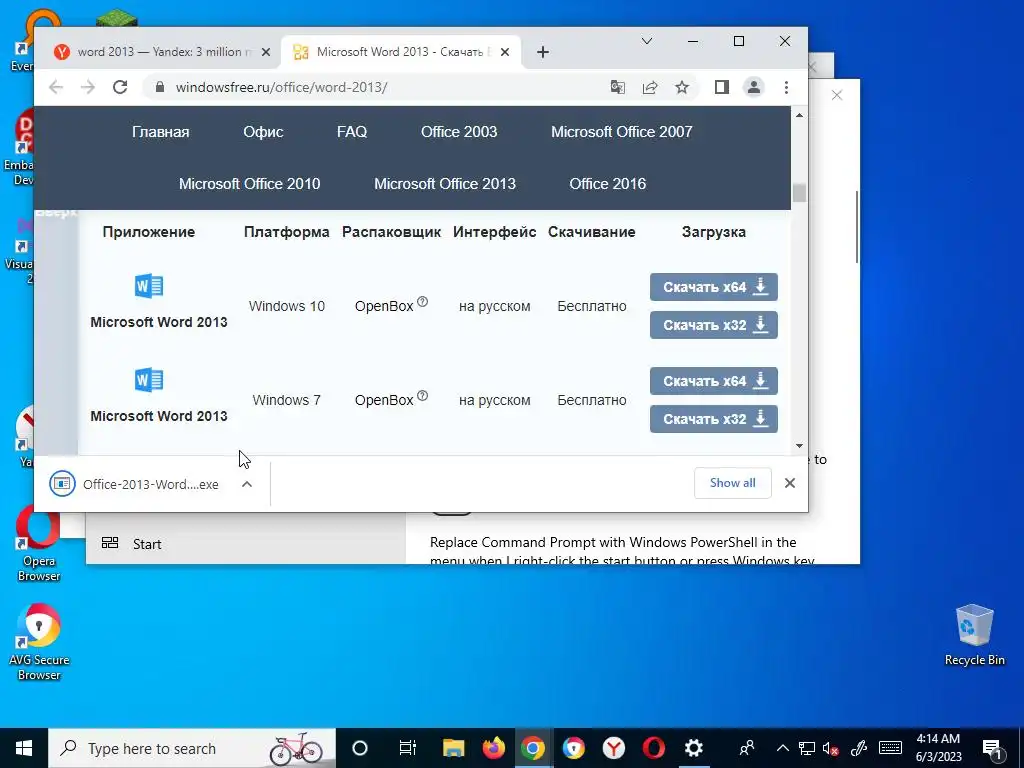Viewport: 1024px width, 768px height.
Task: Open Cortana from the taskbar
Action: pos(360,748)
